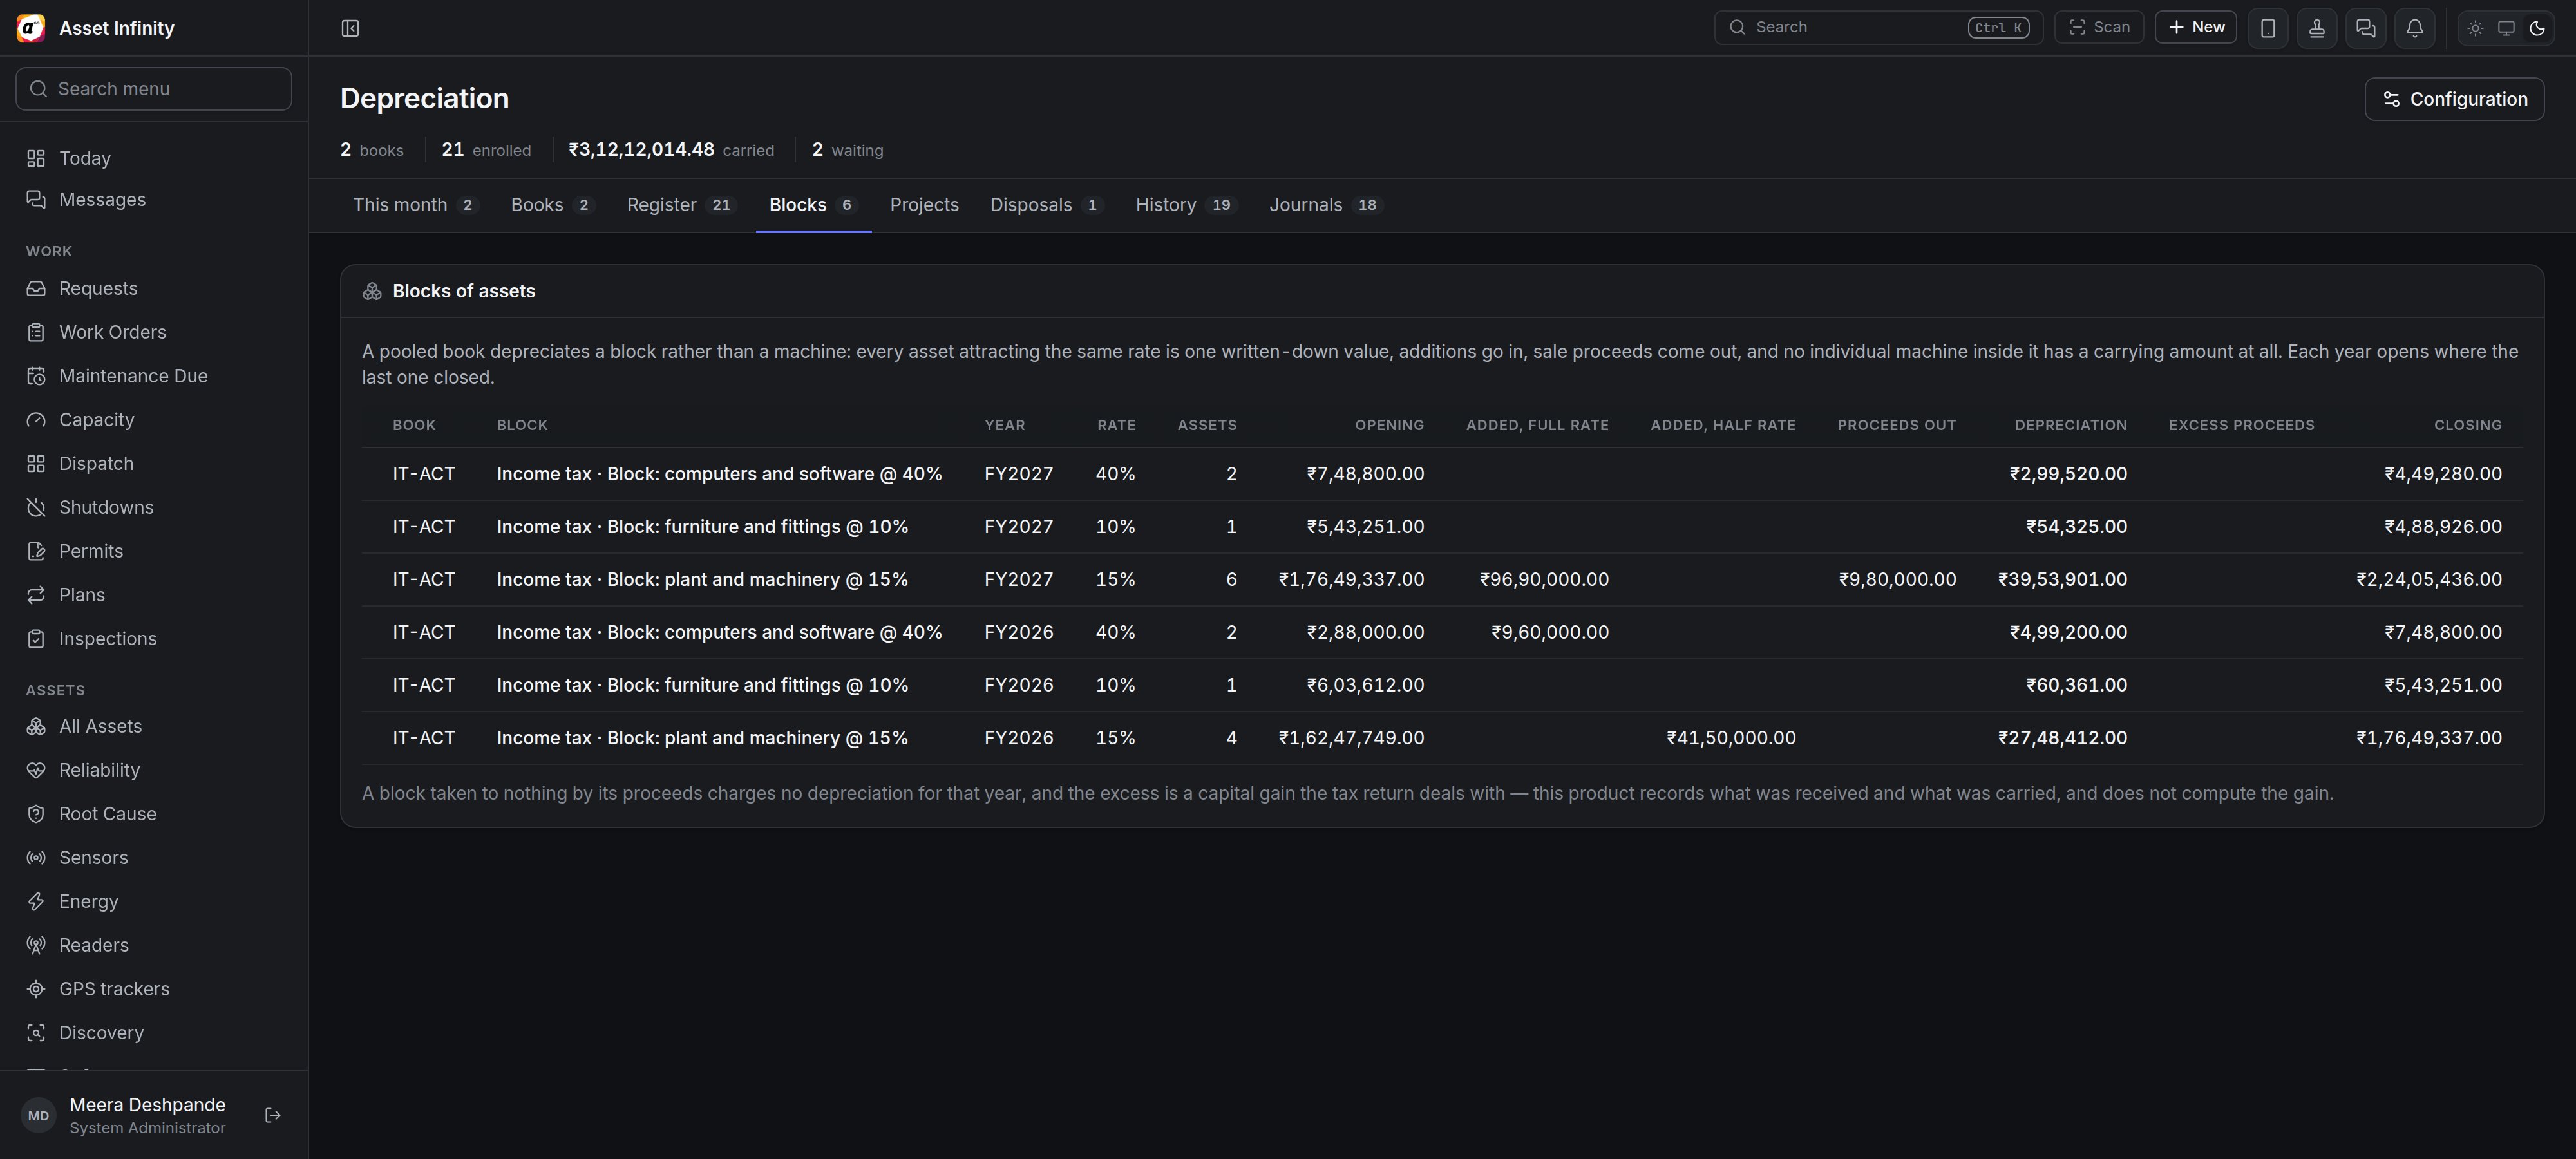Open Capacity in the sidebar
This screenshot has height=1159, width=2576.
(x=154, y=420)
